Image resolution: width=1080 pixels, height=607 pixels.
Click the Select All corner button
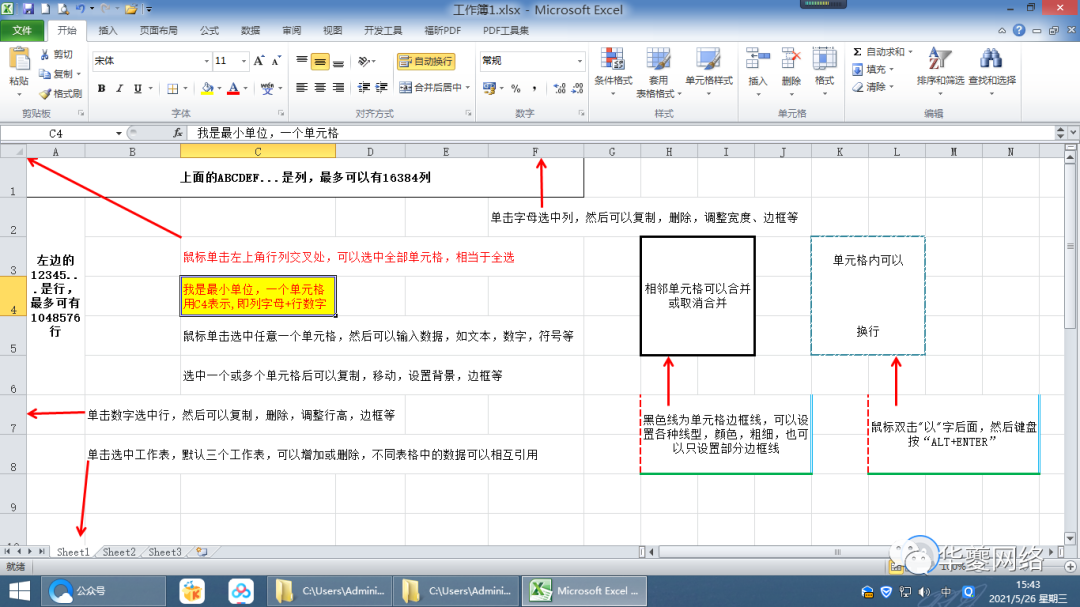pos(13,152)
